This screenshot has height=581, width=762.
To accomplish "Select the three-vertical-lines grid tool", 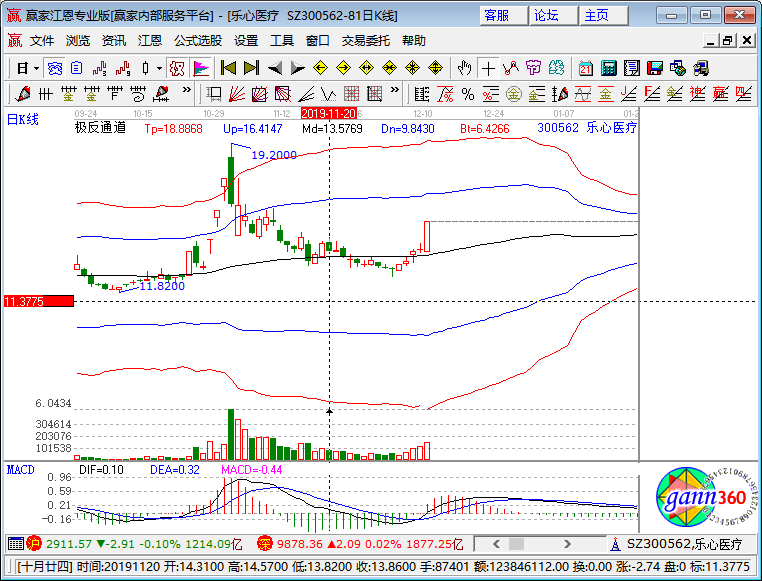I will click(x=46, y=94).
